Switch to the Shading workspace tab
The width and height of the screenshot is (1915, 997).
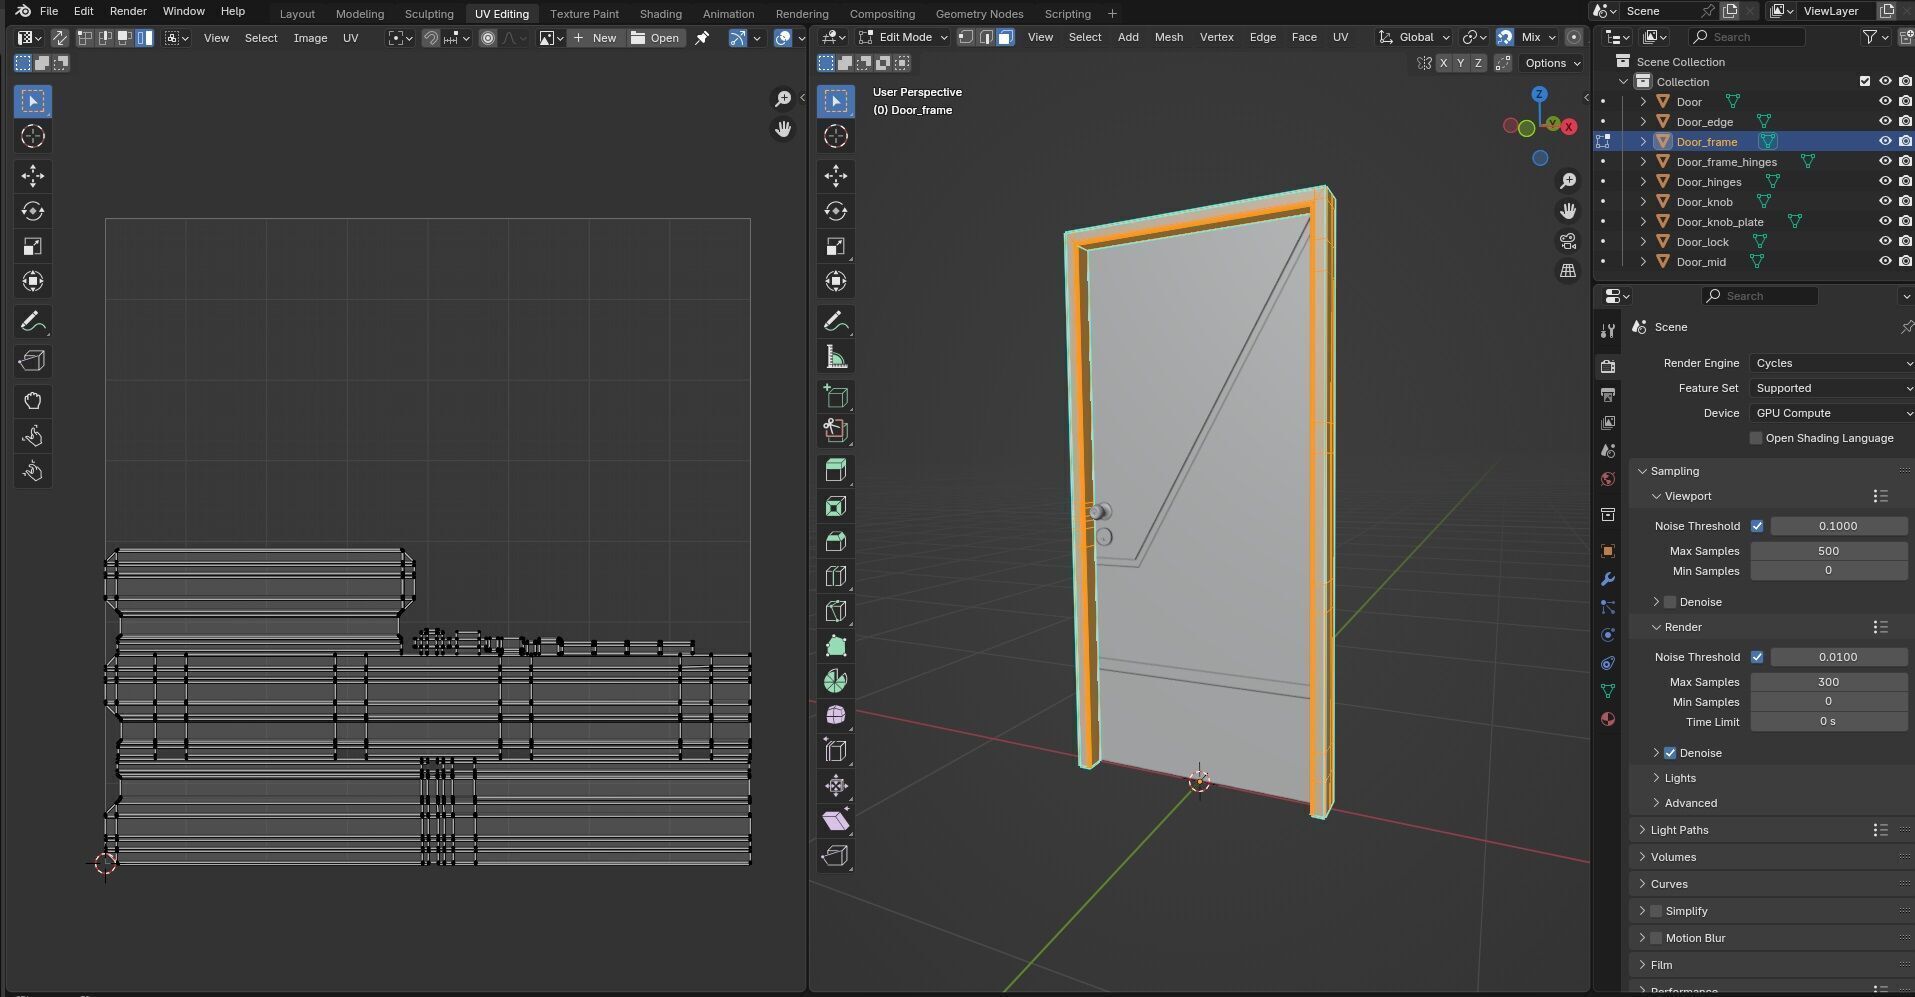pyautogui.click(x=660, y=14)
